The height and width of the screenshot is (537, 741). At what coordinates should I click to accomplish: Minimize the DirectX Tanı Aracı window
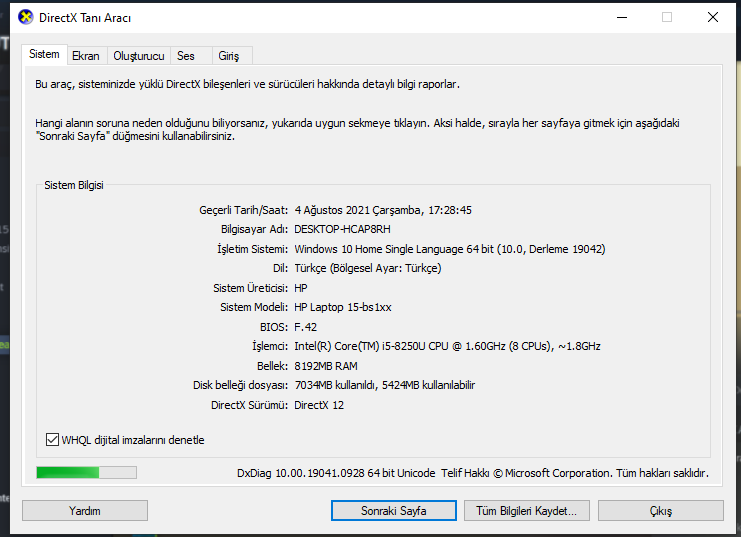pyautogui.click(x=622, y=17)
